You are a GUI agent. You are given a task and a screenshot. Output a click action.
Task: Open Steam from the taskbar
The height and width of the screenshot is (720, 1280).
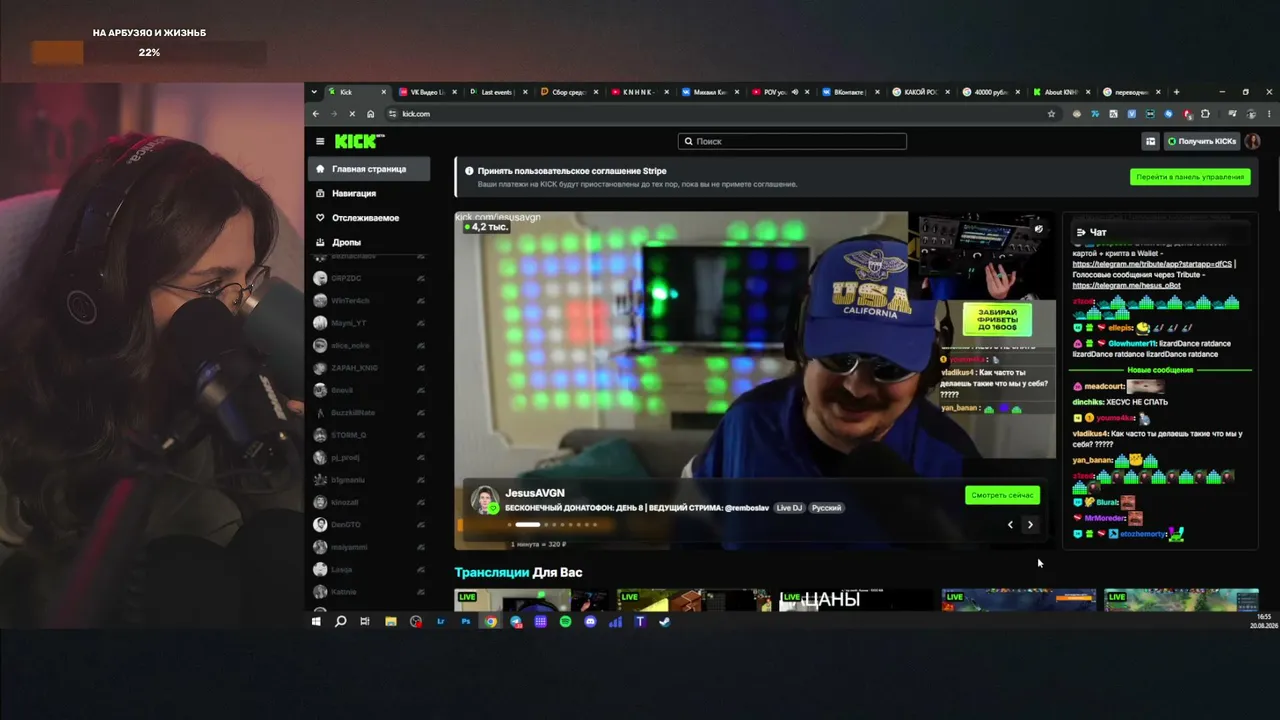point(665,622)
